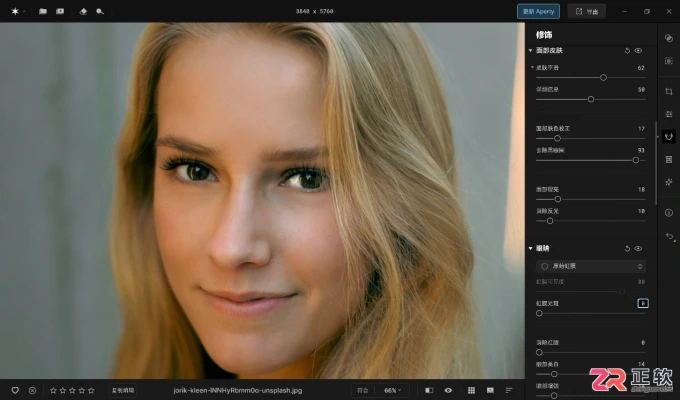The image size is (680, 400).
Task: Select the Crop tool in the right sidebar
Action: [669, 92]
